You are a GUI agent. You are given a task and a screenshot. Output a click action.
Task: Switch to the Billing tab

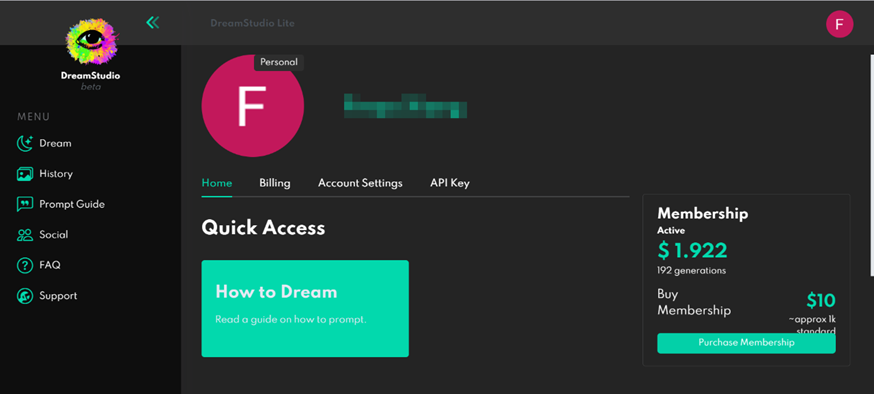[275, 183]
